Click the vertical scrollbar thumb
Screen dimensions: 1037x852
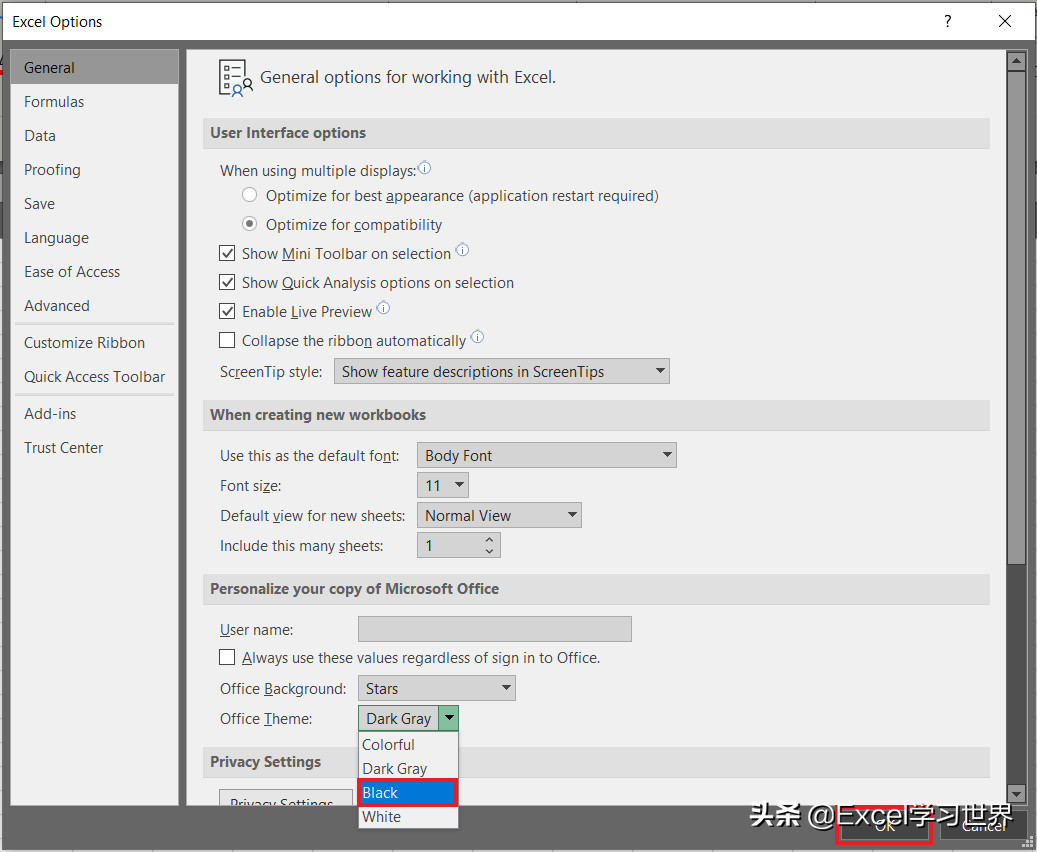tap(1016, 318)
